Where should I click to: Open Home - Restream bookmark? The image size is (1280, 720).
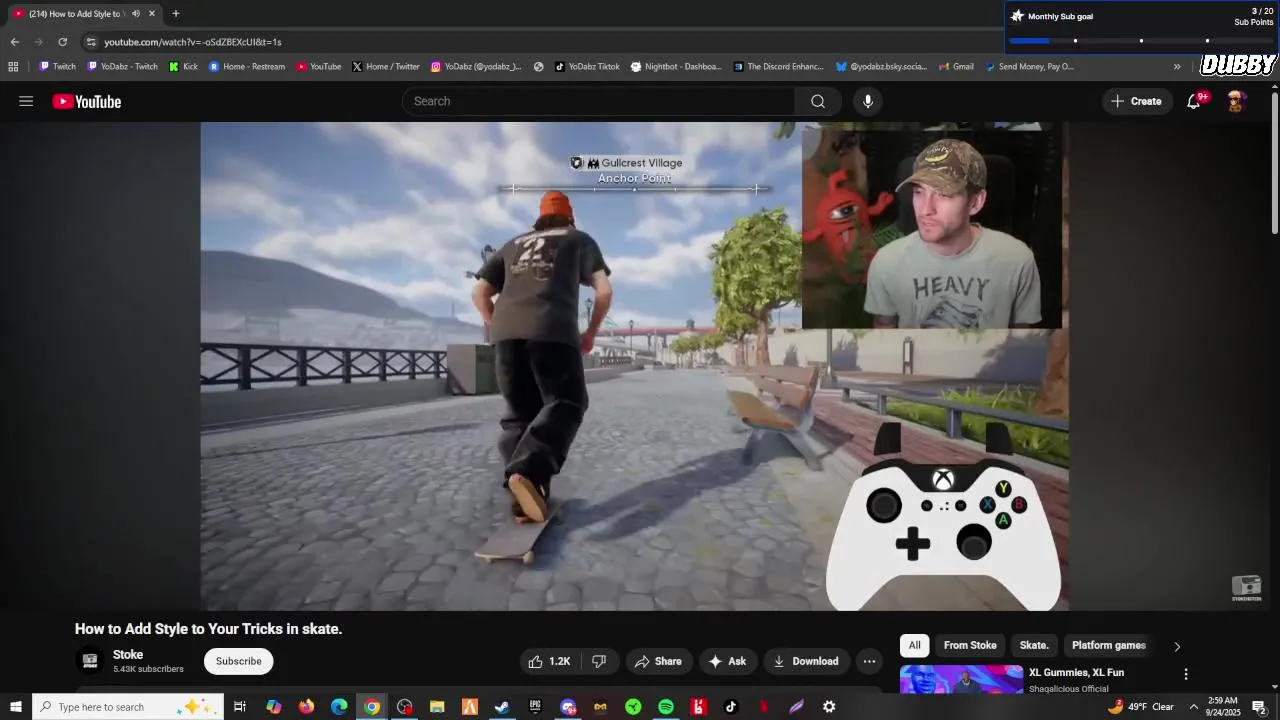247,67
